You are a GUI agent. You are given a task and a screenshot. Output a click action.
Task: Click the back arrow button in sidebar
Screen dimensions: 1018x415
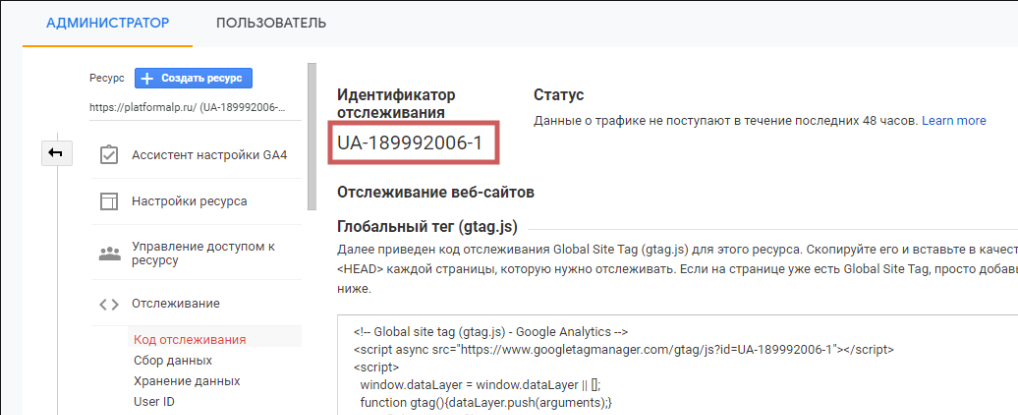[55, 153]
